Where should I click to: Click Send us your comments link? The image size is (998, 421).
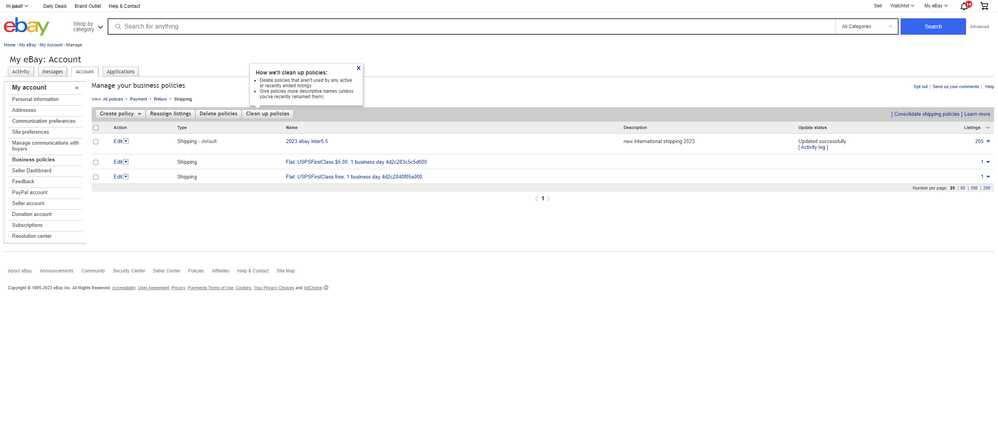point(956,87)
